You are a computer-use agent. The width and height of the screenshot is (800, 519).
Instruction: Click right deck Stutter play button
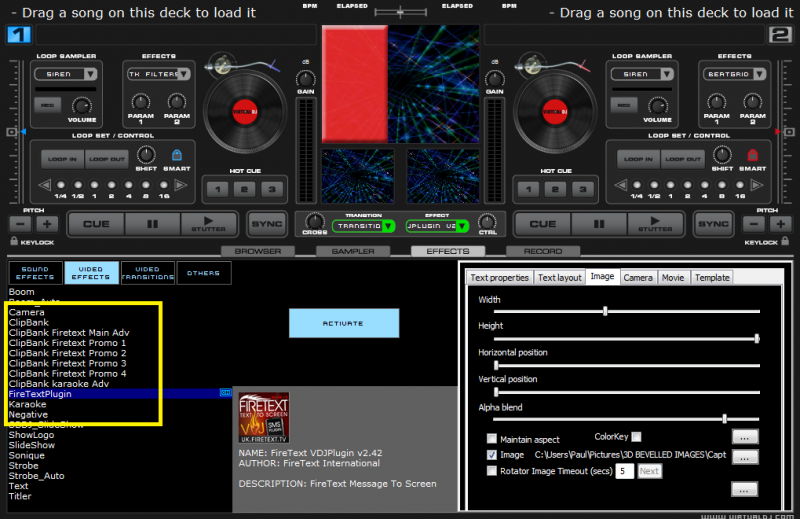click(655, 224)
